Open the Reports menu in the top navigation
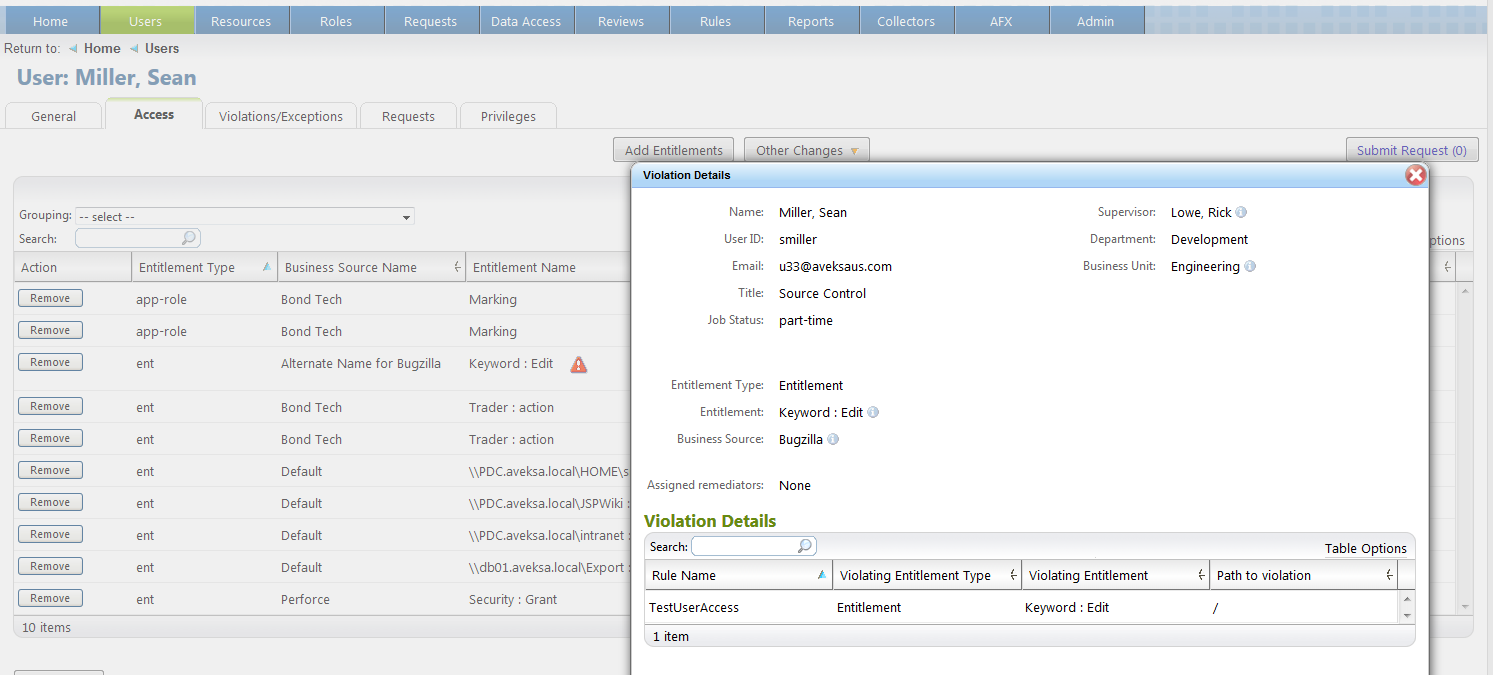 pos(810,21)
